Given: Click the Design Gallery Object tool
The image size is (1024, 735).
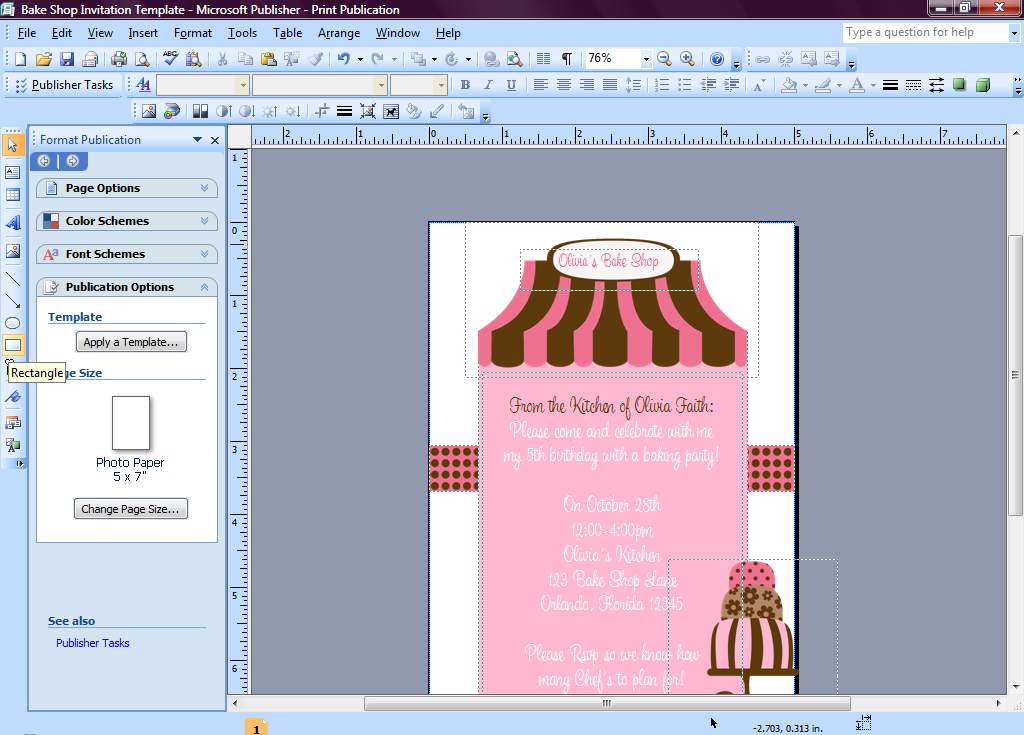Looking at the screenshot, I should (12, 423).
